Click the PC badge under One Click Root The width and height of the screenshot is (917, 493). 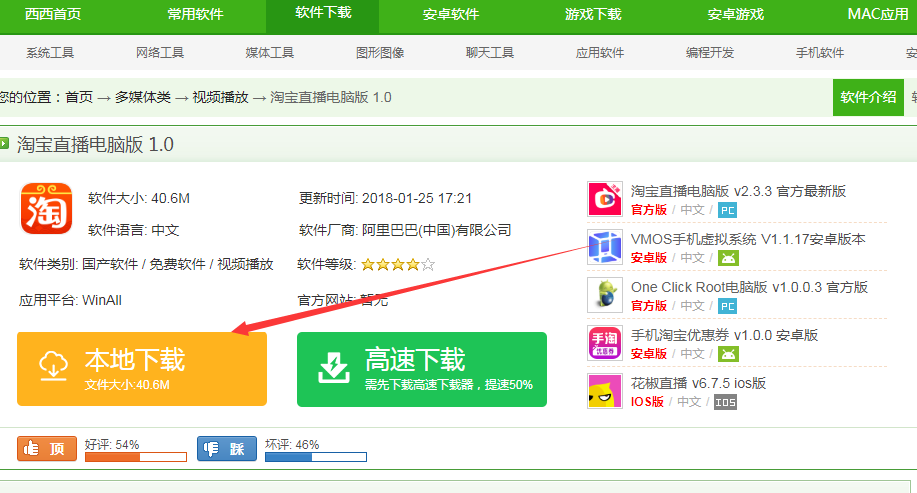(x=727, y=306)
